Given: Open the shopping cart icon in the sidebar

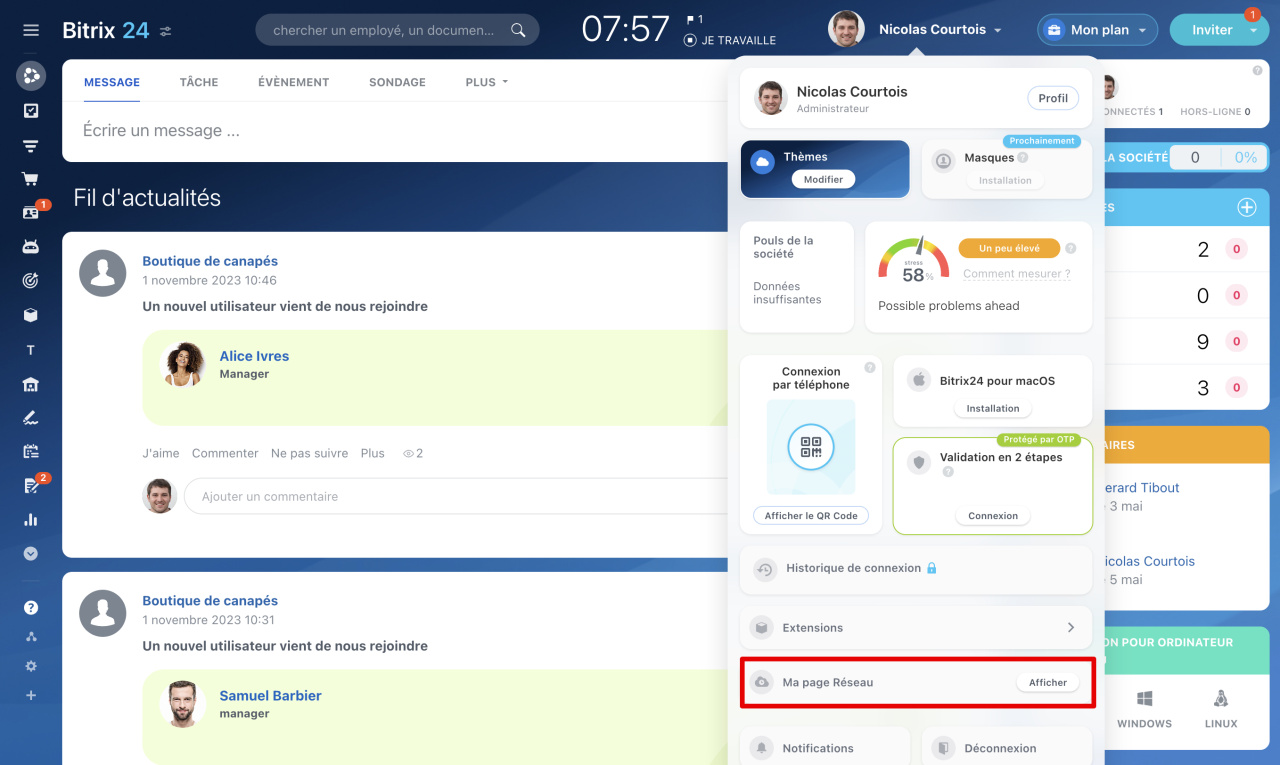Looking at the screenshot, I should pyautogui.click(x=31, y=180).
